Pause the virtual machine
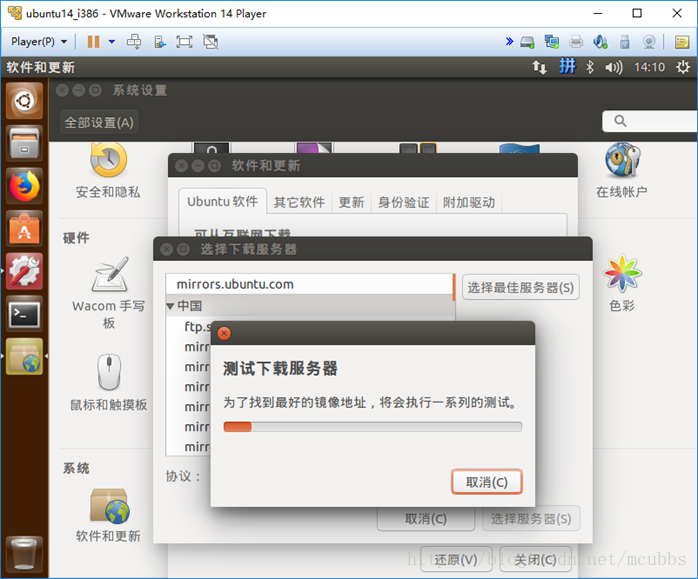698x579 pixels. pyautogui.click(x=93, y=42)
